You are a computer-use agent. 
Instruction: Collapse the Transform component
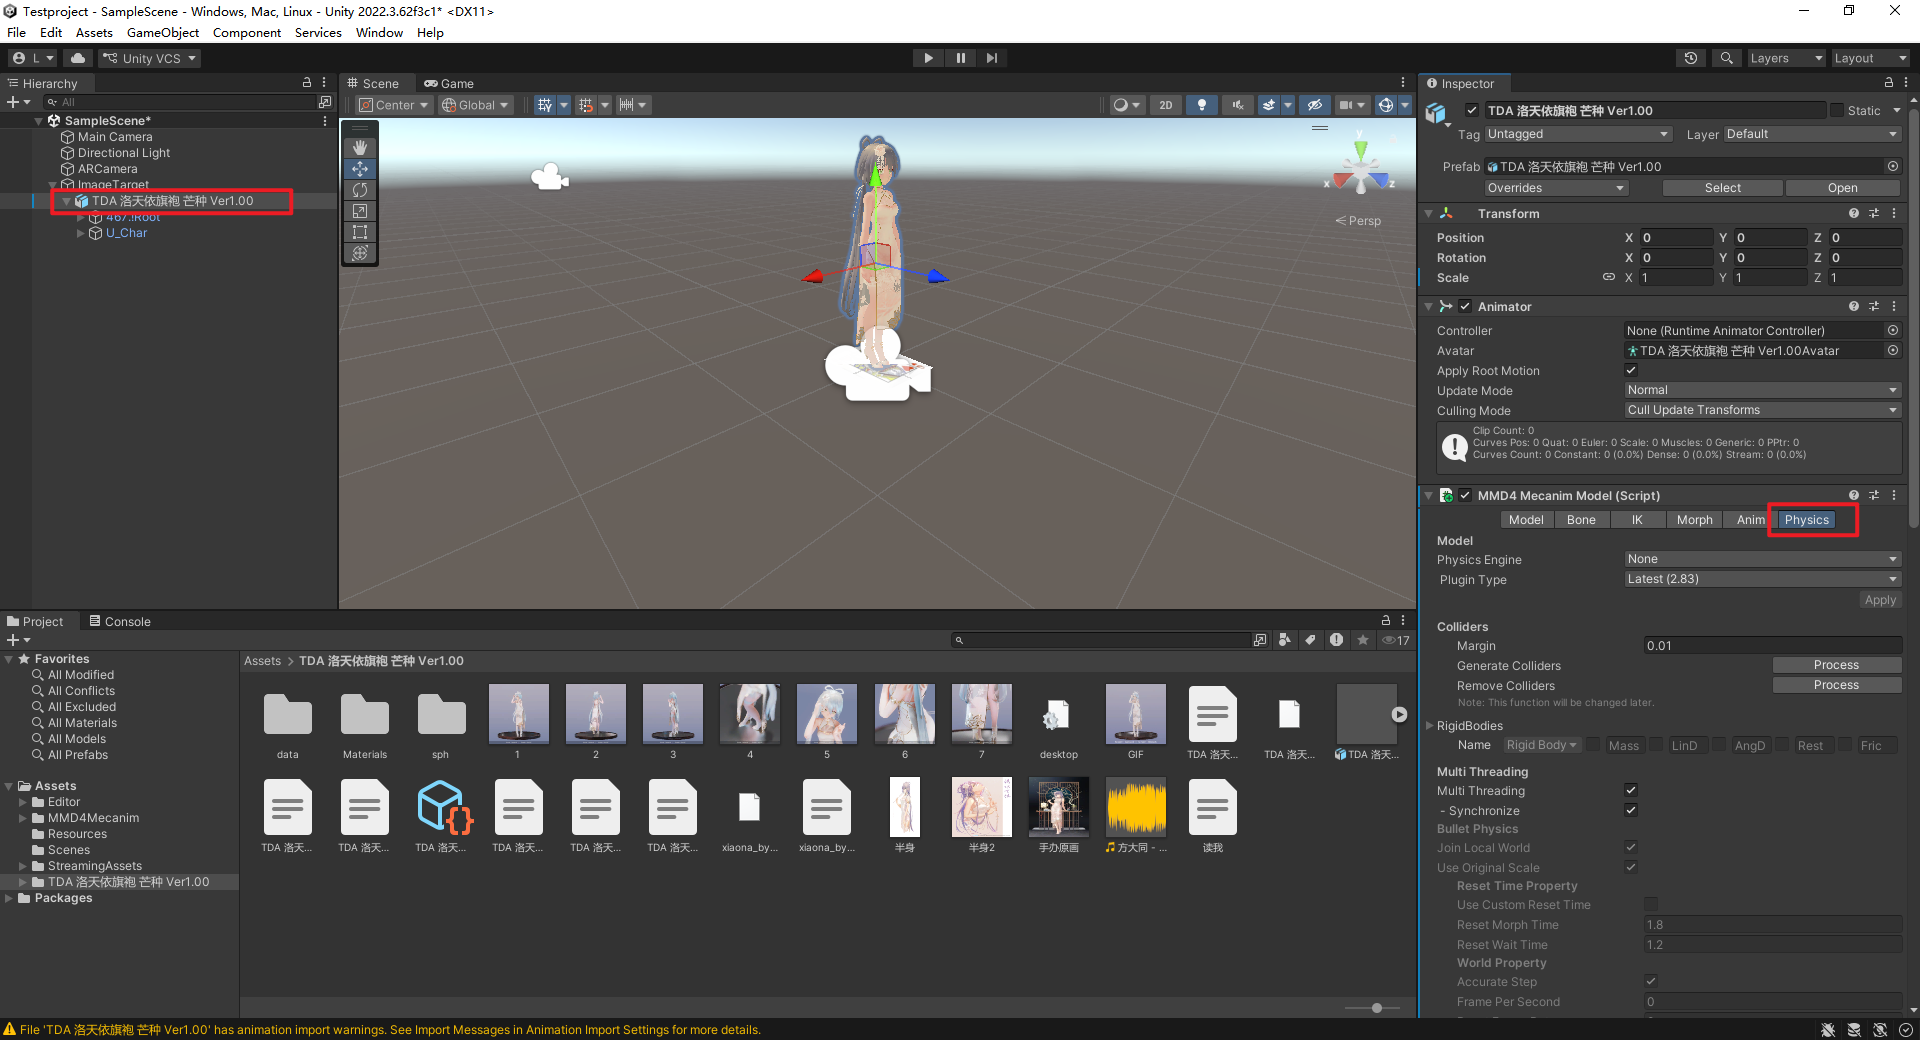pos(1428,214)
